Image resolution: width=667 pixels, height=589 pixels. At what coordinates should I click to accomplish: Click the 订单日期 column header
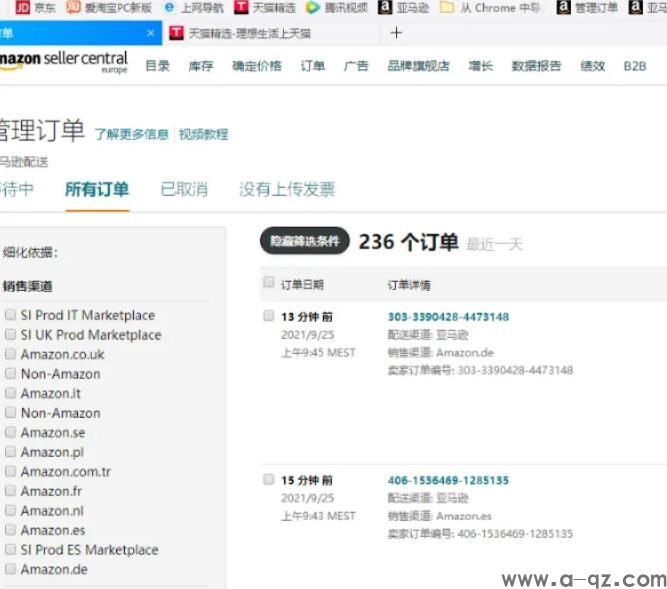302,285
